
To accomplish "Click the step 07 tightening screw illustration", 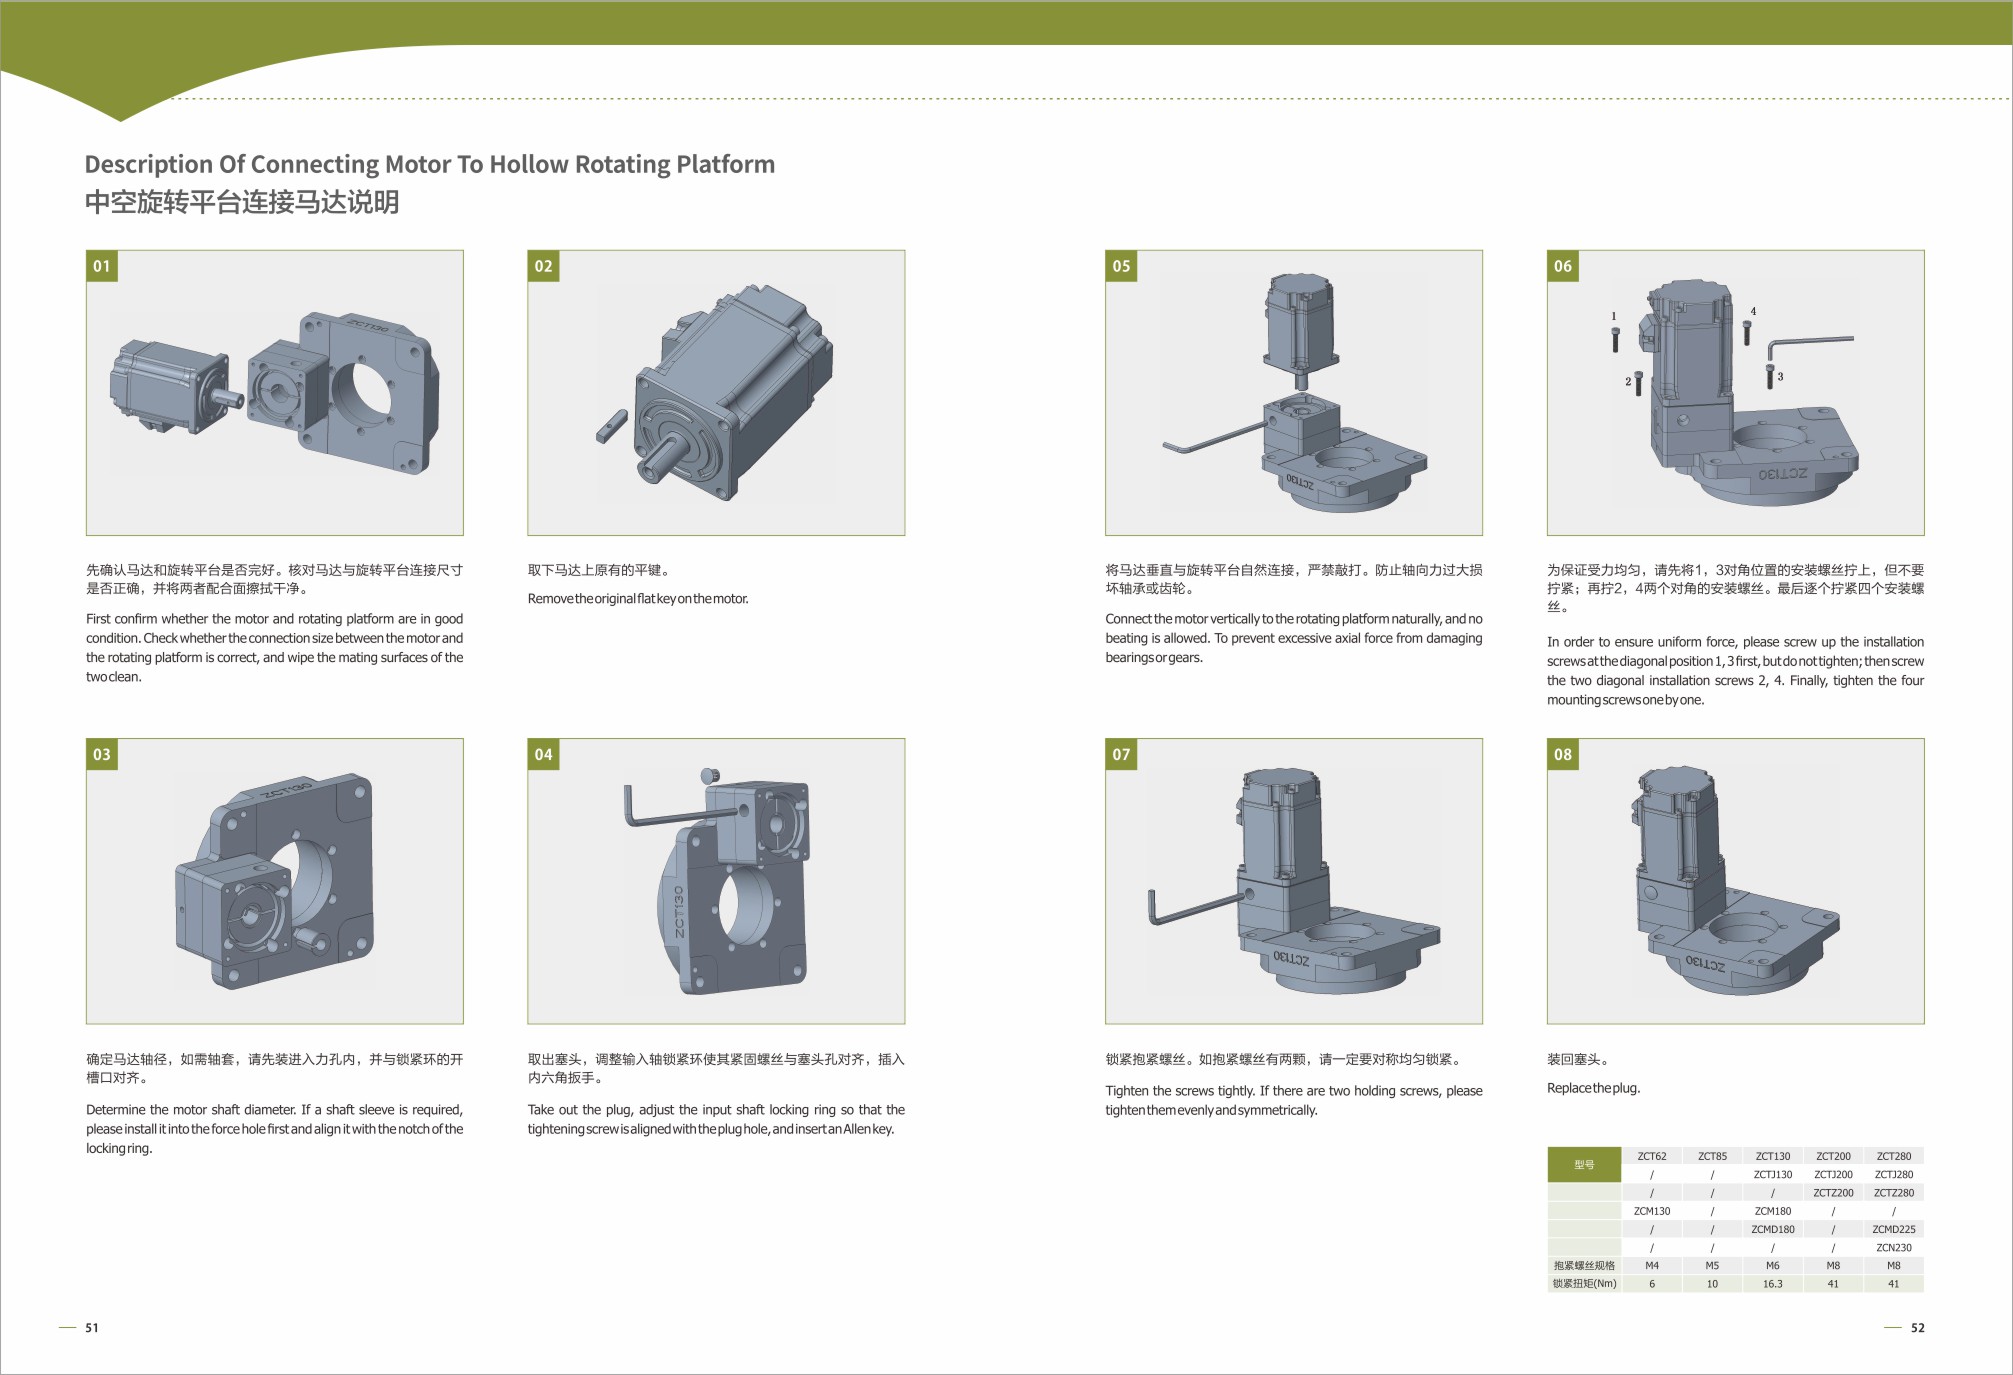I will [1294, 881].
